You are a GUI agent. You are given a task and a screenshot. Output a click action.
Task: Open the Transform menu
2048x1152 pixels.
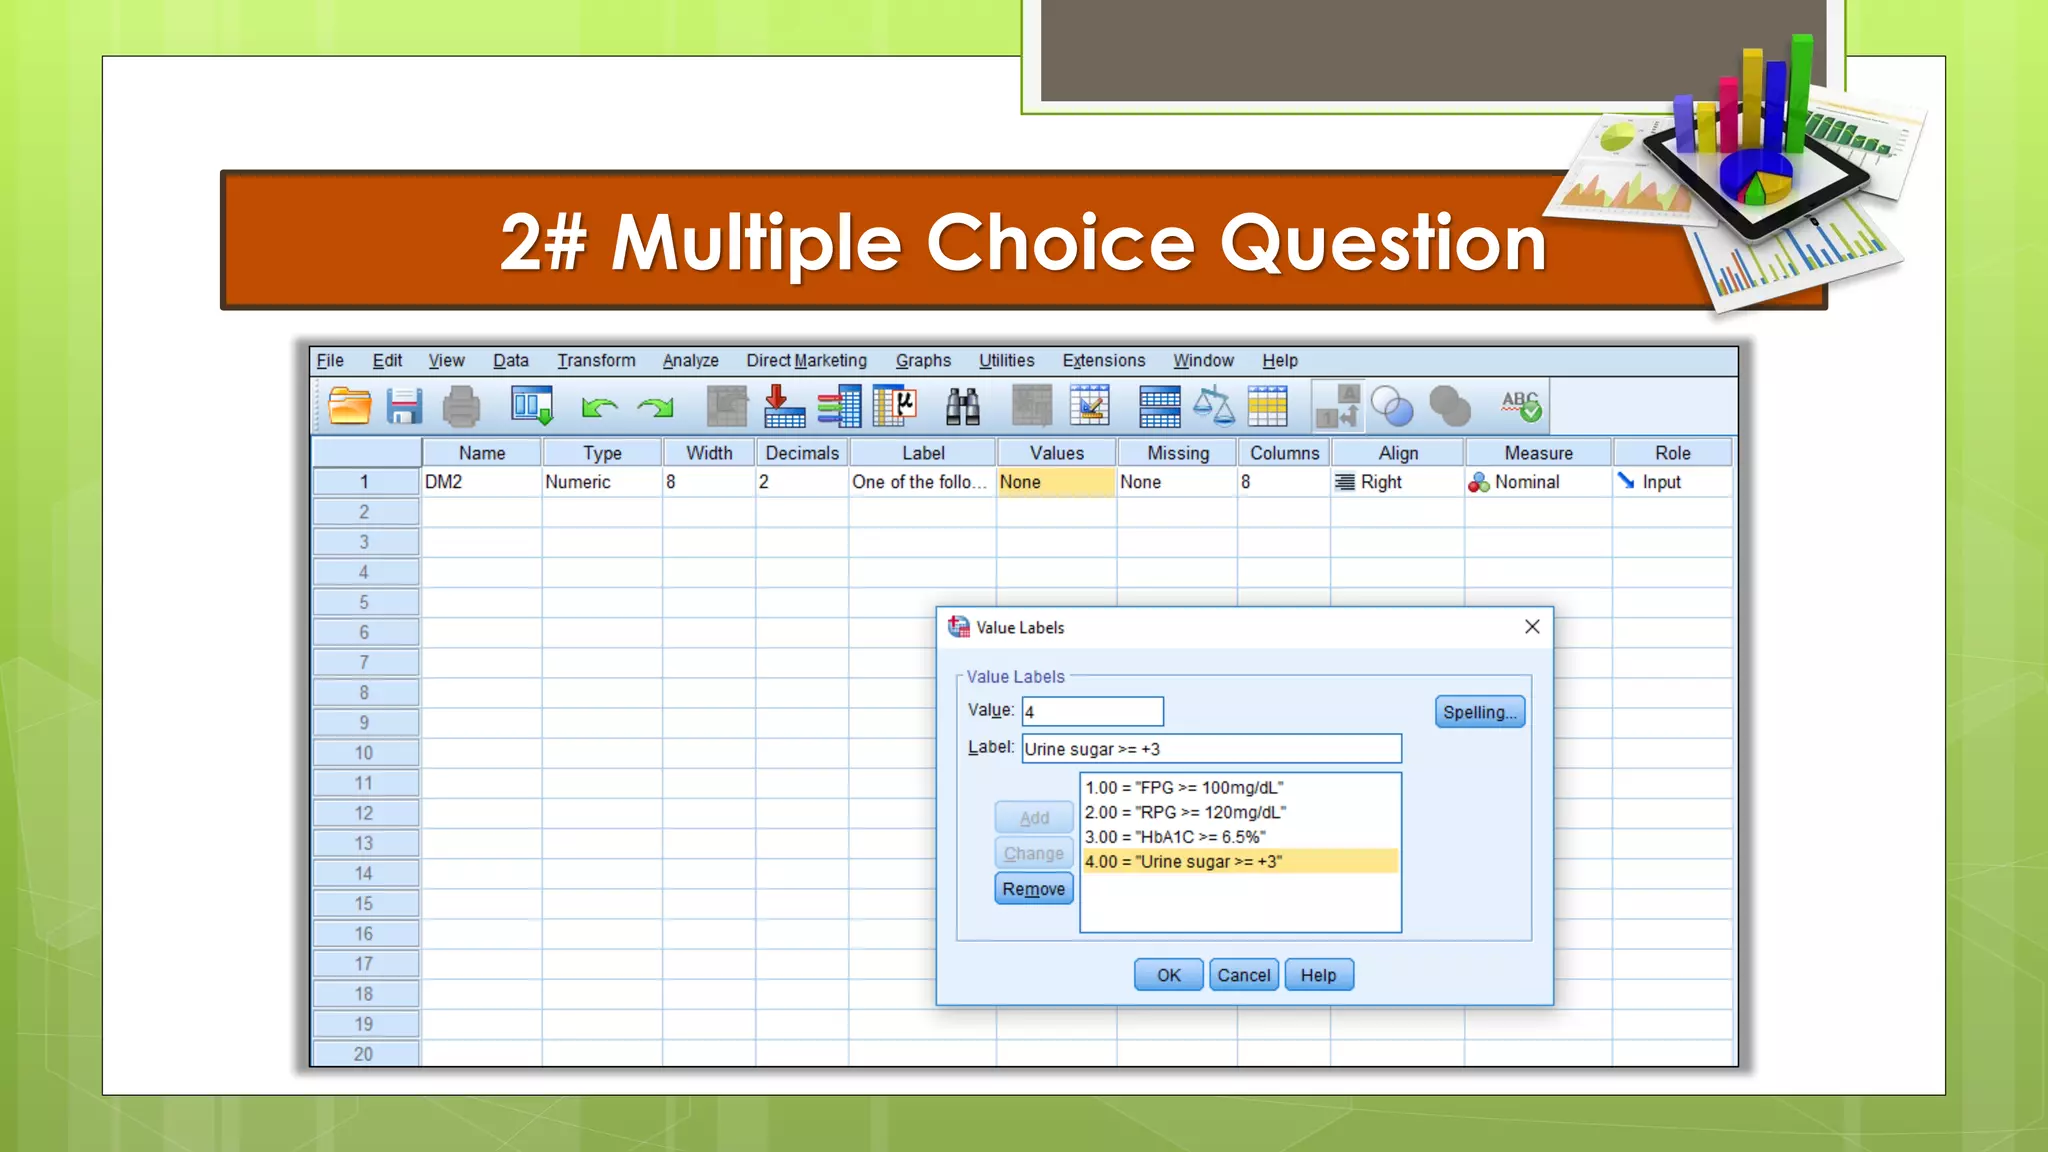pyautogui.click(x=596, y=361)
